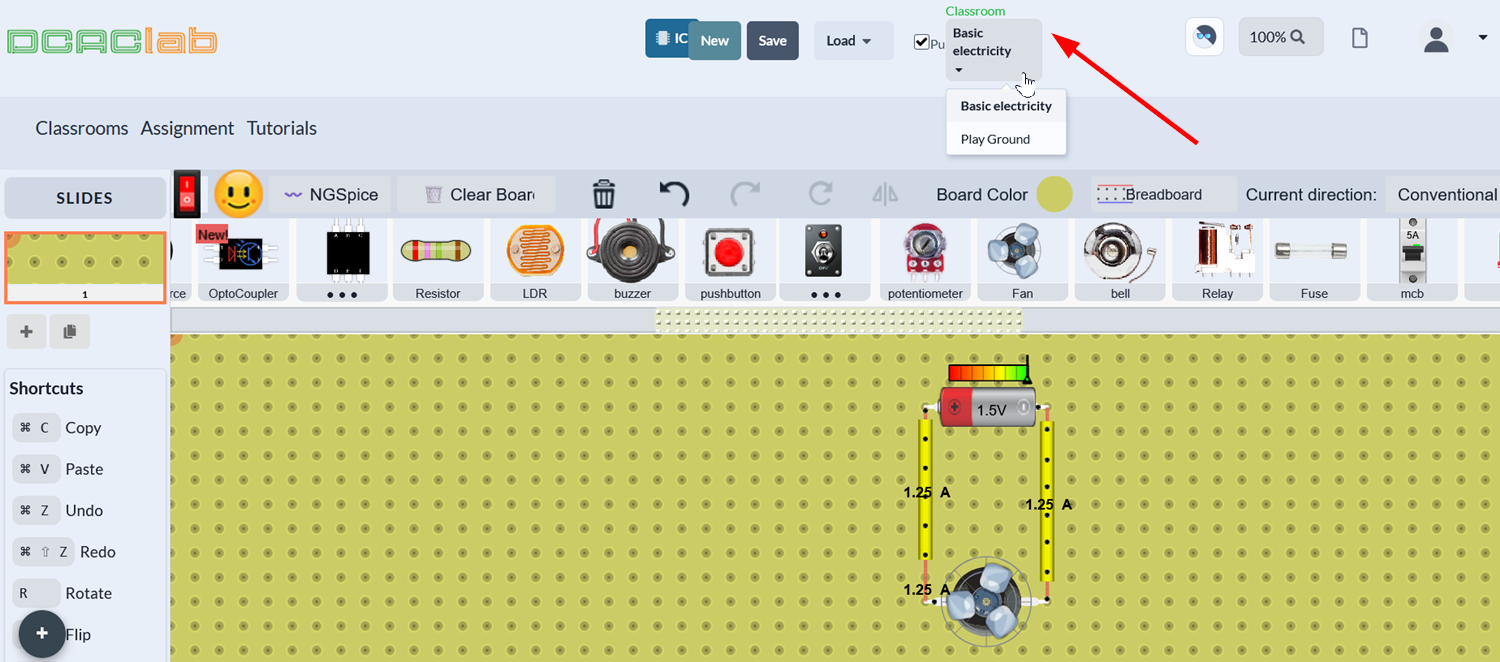The width and height of the screenshot is (1500, 662).
Task: Click the New button
Action: coord(714,41)
